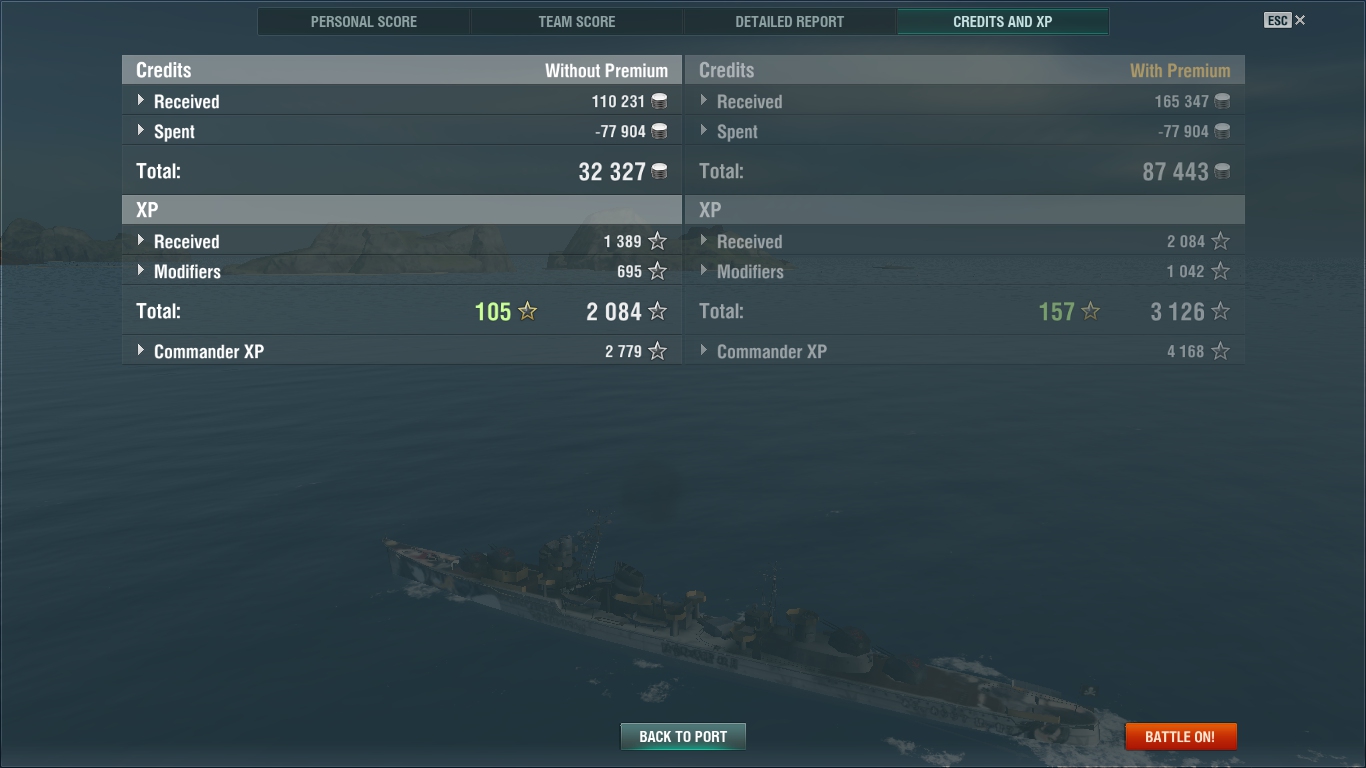Click the star icon next to 1 389 XP

[657, 241]
